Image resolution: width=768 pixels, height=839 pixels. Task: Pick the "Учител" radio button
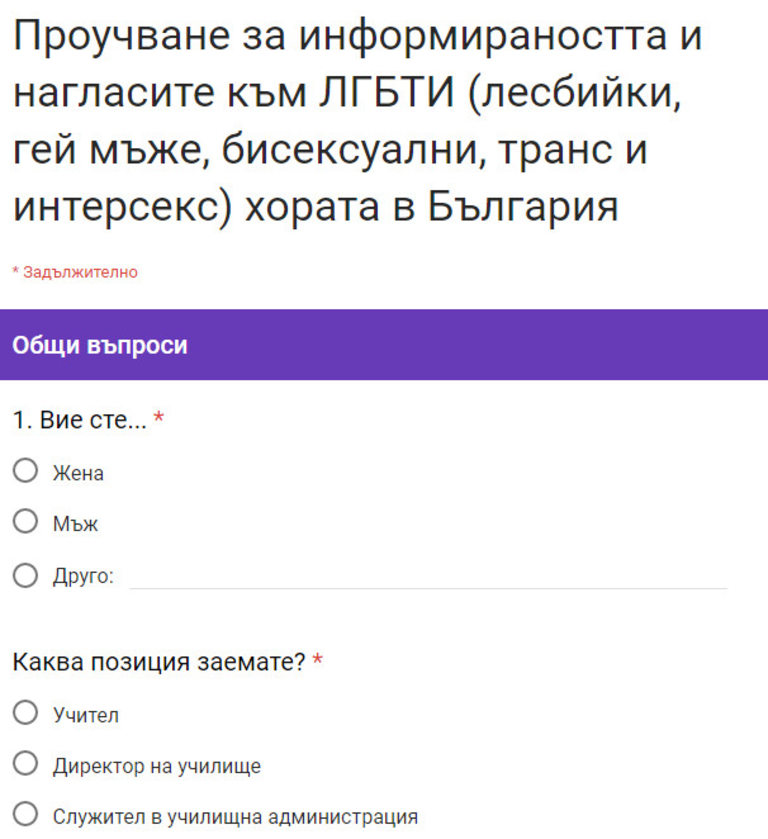pos(25,713)
